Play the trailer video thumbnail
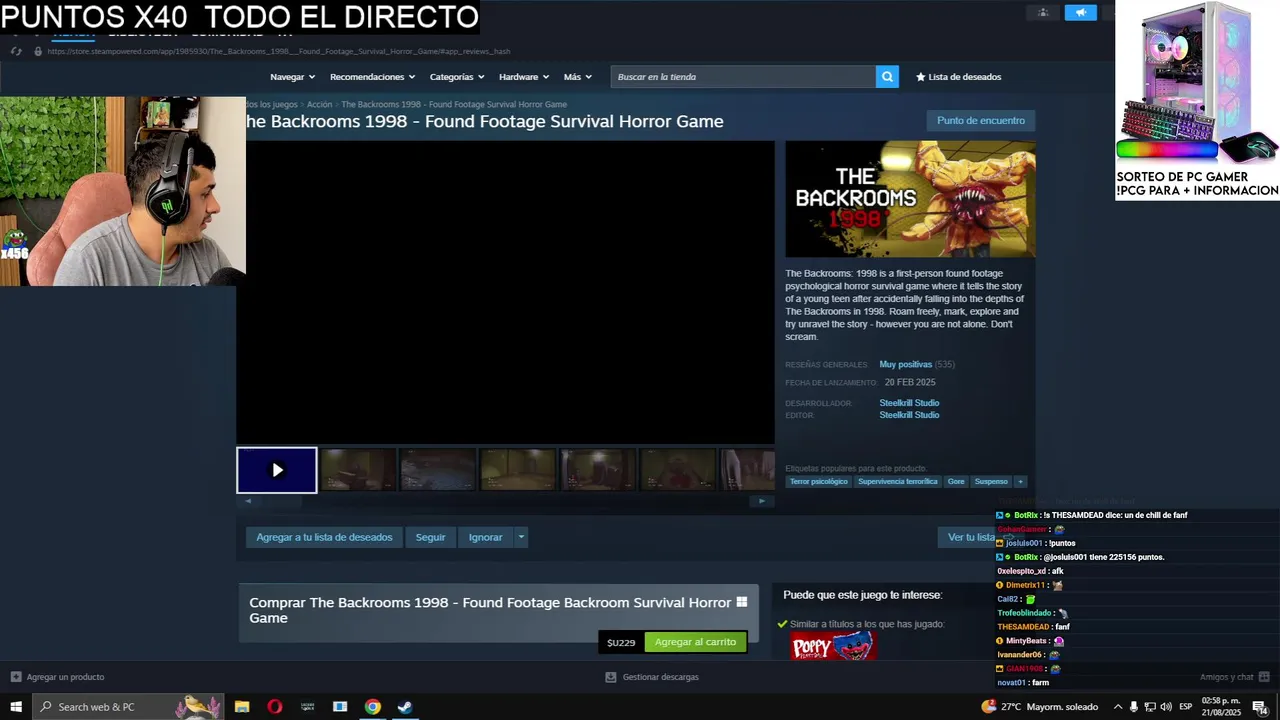The image size is (1280, 720). tap(277, 470)
